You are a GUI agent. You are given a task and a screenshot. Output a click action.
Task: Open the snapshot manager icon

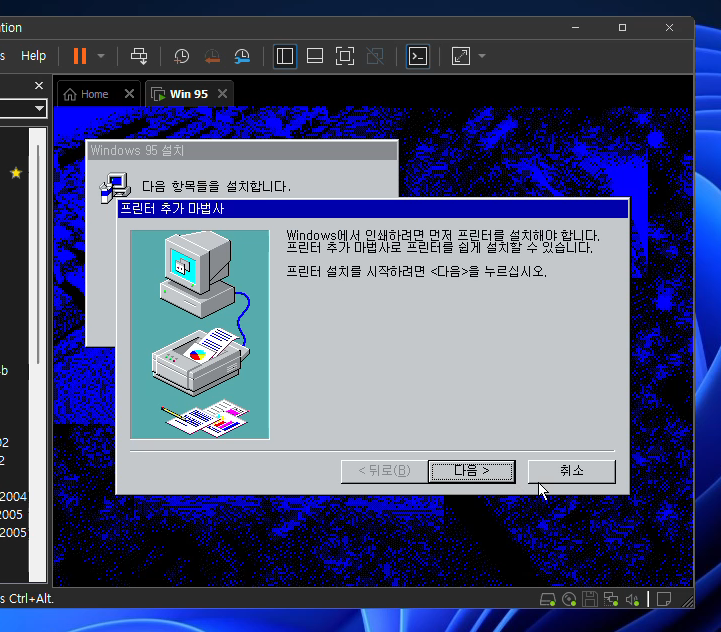click(242, 56)
